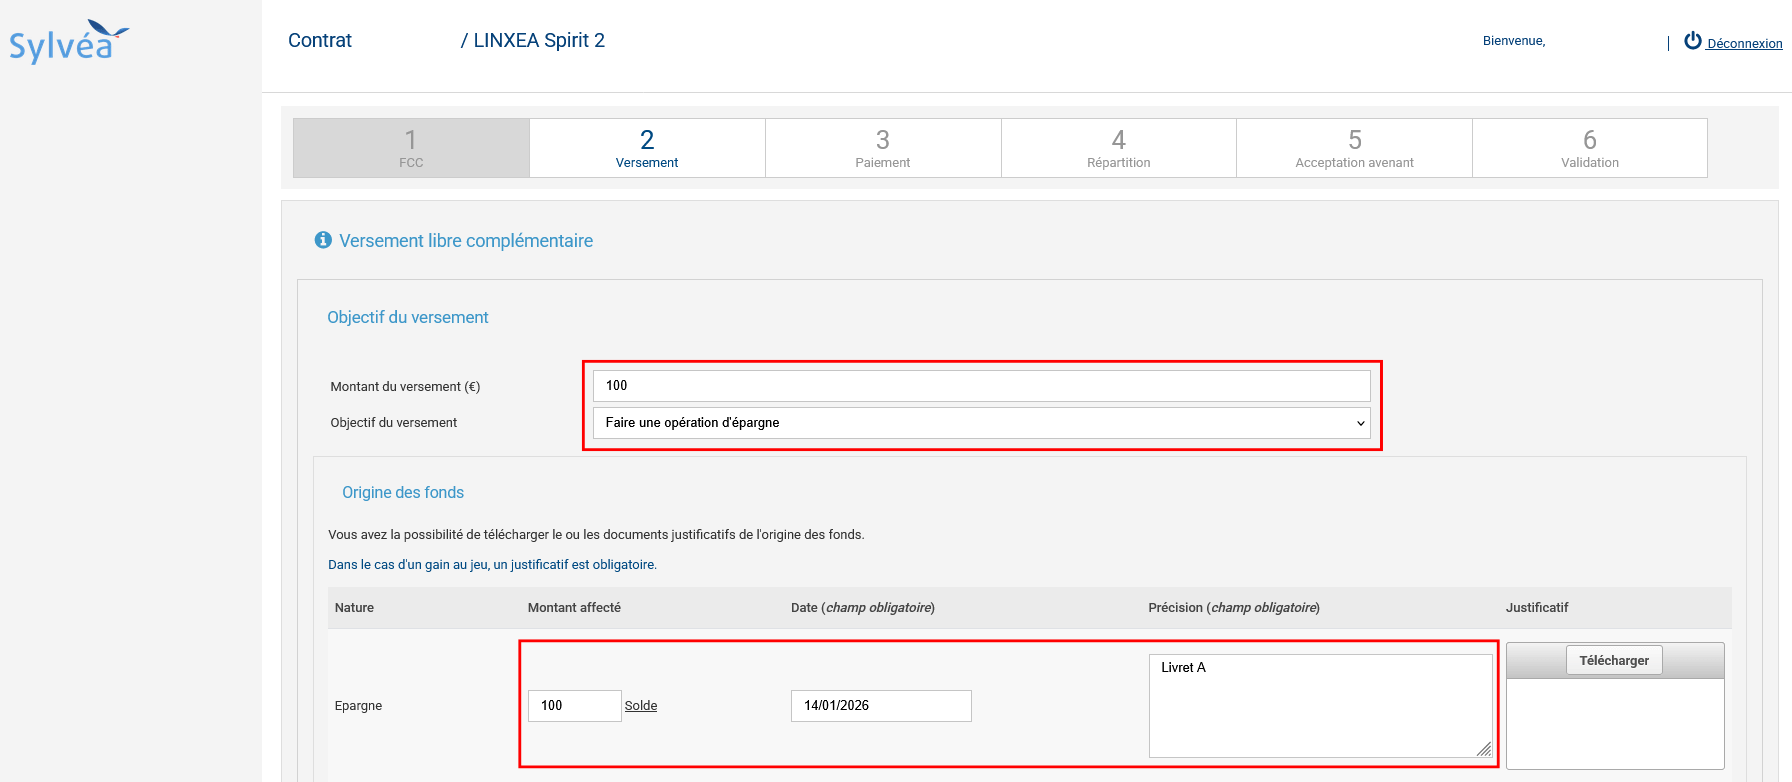Click the Montant du versement field

click(x=981, y=386)
